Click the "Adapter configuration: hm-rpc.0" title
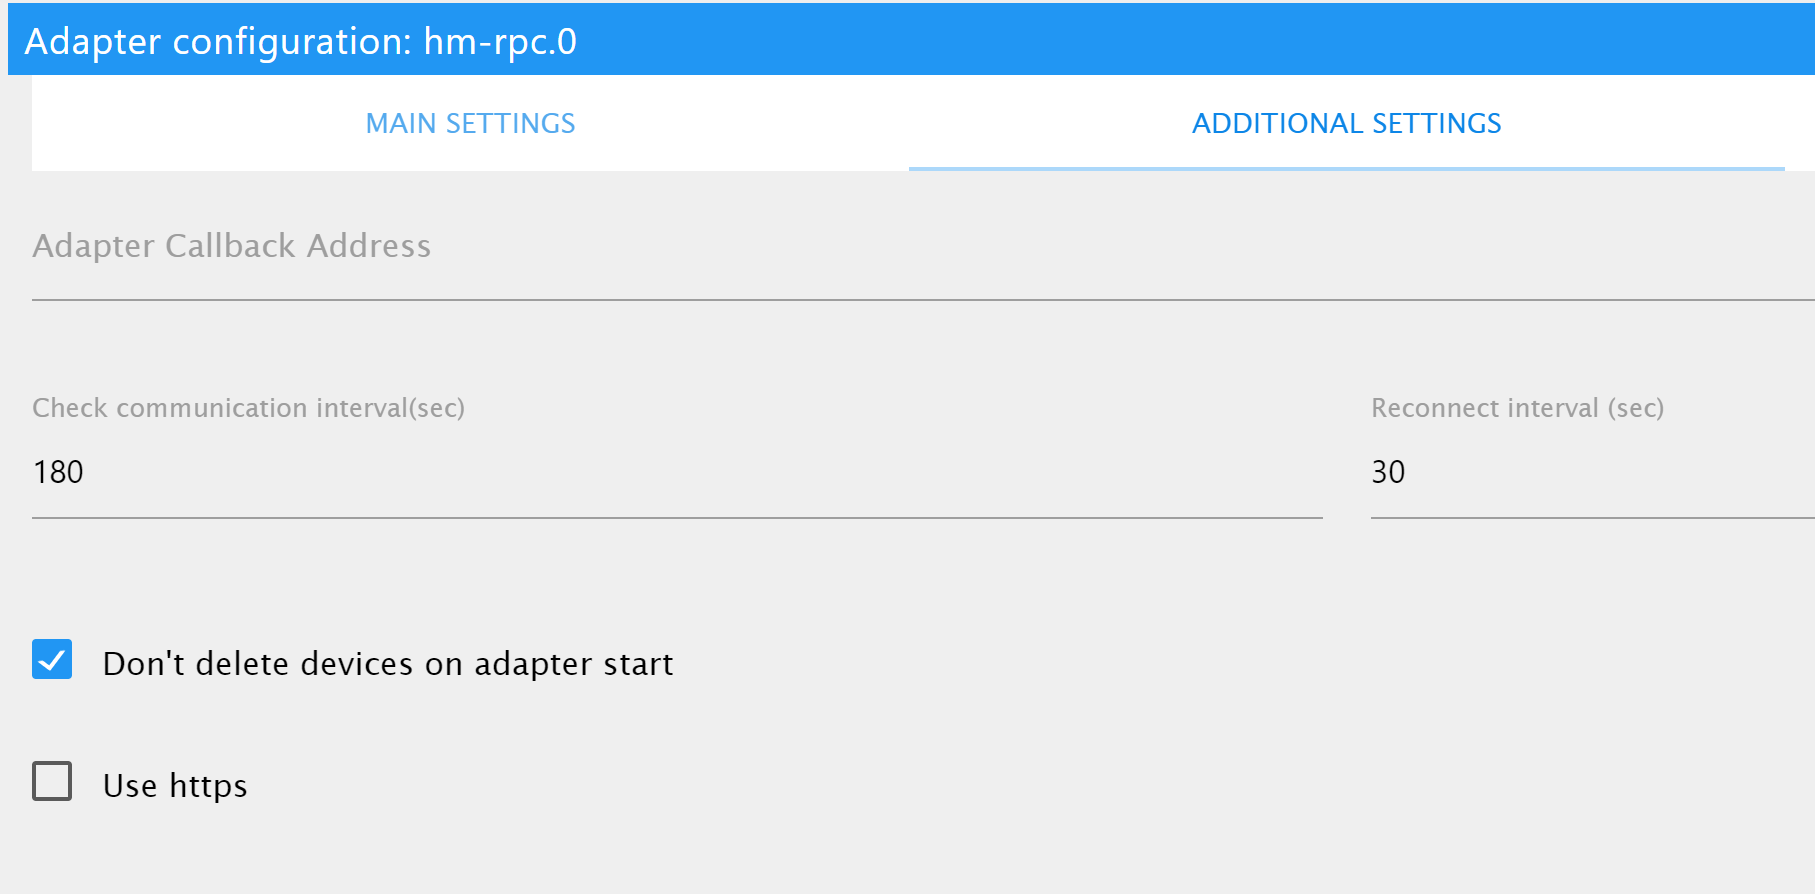The image size is (1815, 894). 300,41
